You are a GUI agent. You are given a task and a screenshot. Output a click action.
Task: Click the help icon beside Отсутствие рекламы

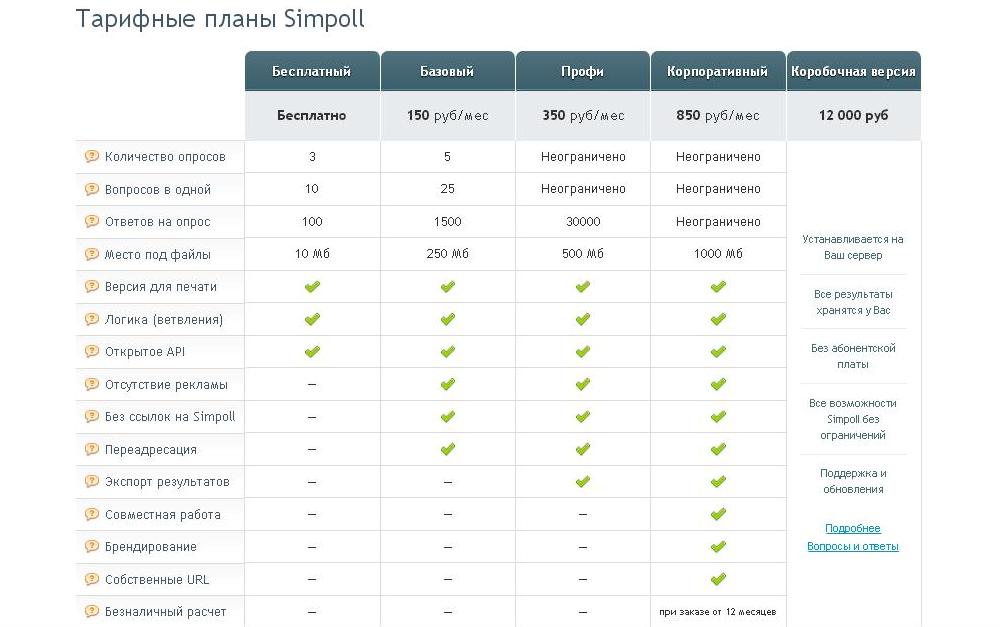[x=92, y=384]
